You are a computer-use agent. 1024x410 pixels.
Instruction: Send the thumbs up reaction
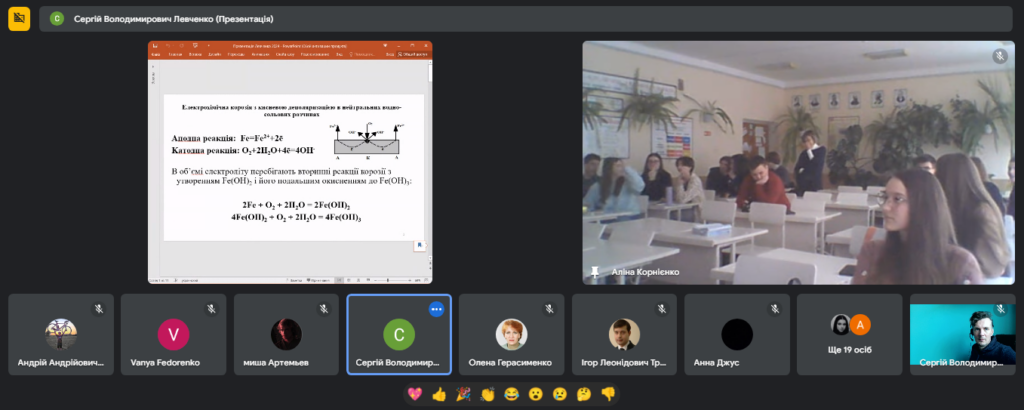[x=438, y=394]
